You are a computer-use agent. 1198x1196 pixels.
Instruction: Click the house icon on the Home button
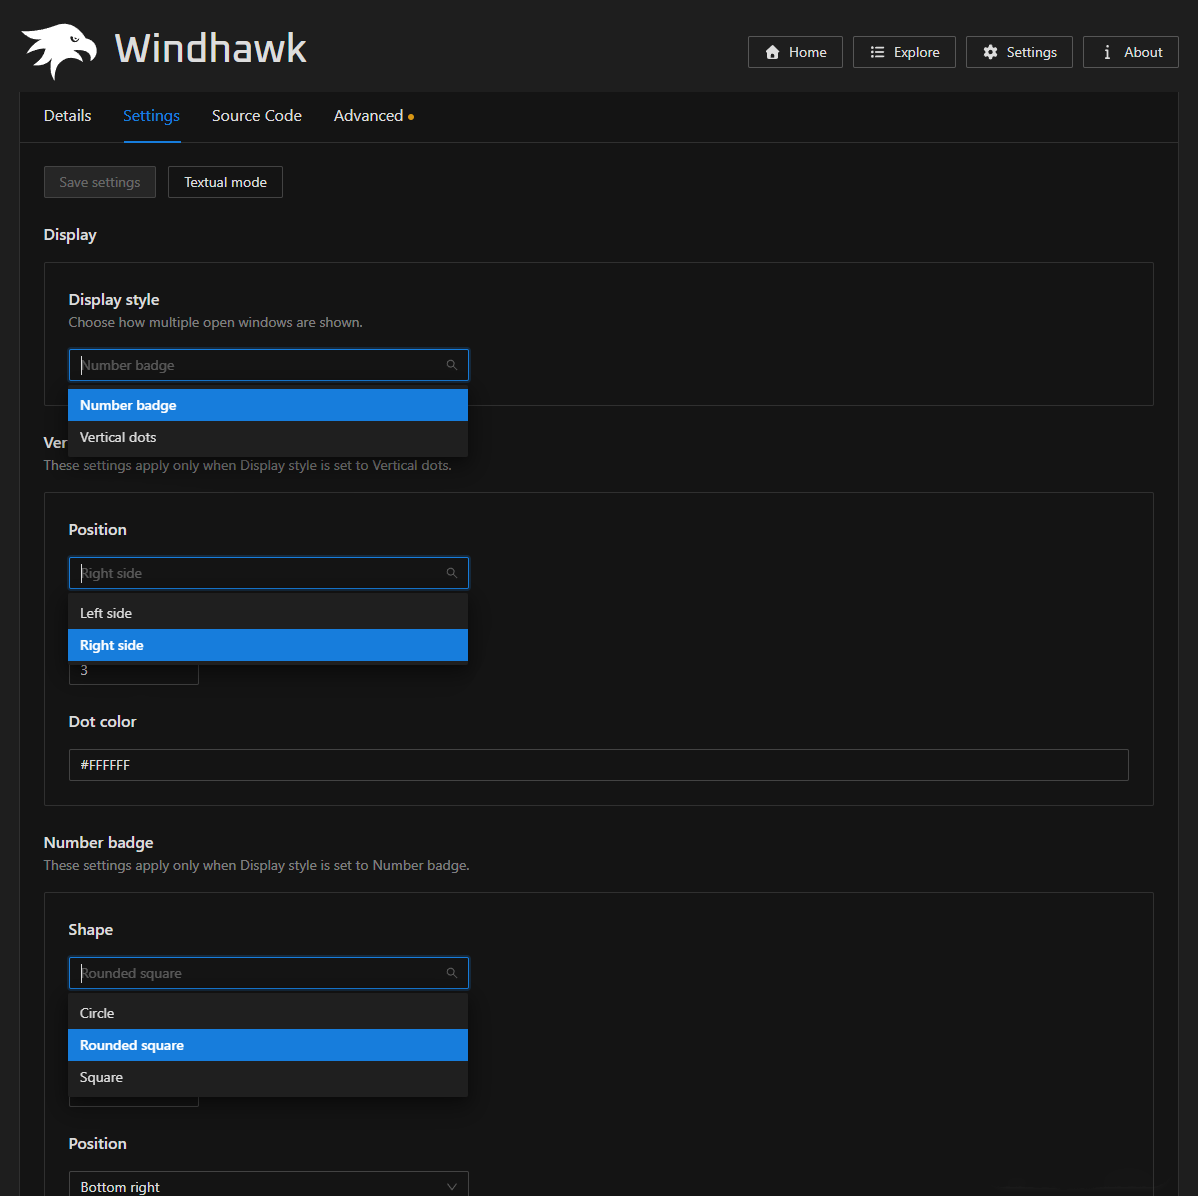pos(772,52)
